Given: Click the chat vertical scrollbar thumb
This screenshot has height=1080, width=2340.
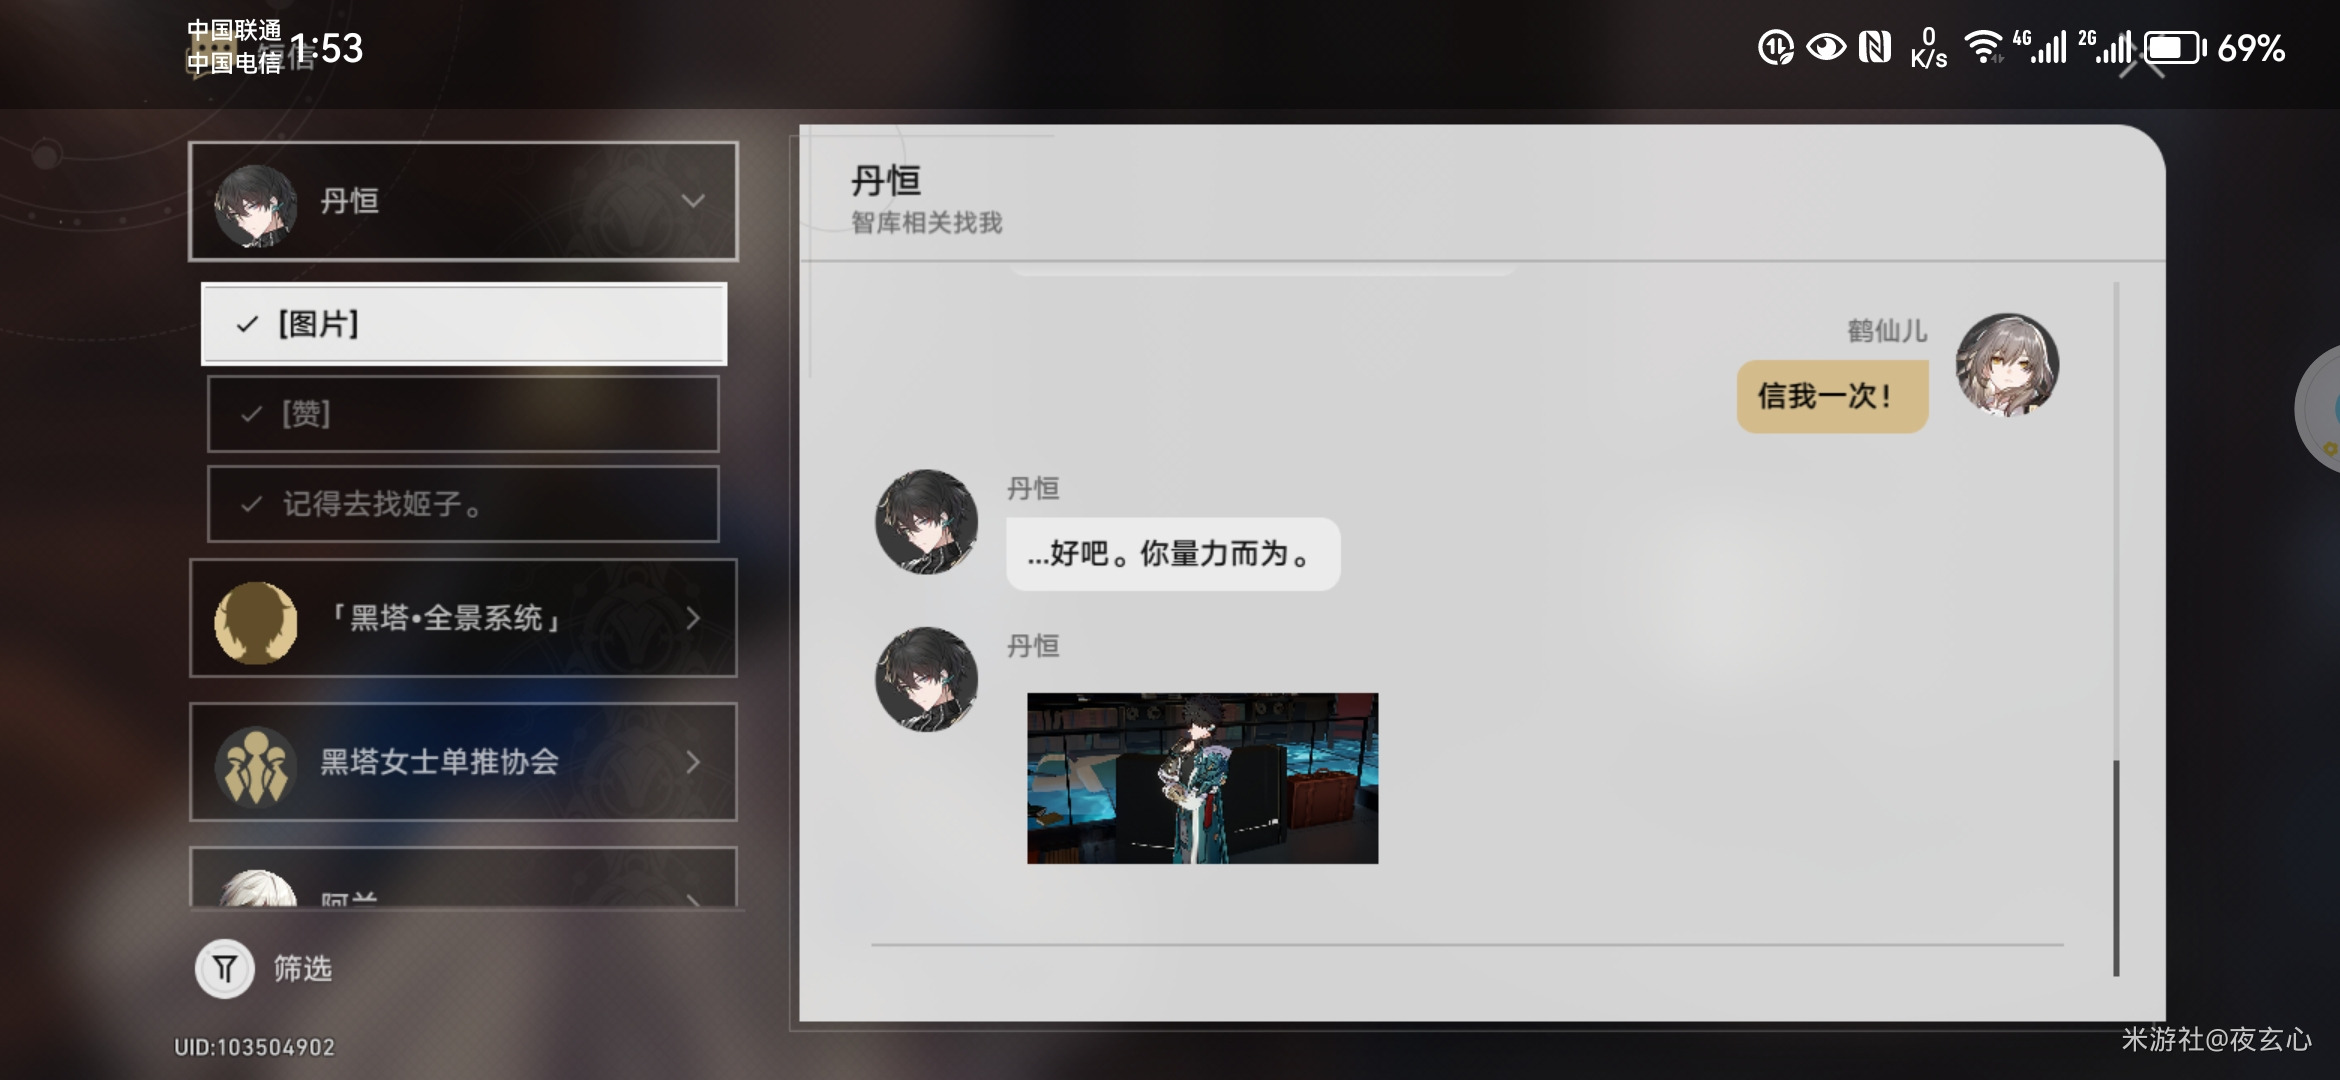Looking at the screenshot, I should (2116, 867).
